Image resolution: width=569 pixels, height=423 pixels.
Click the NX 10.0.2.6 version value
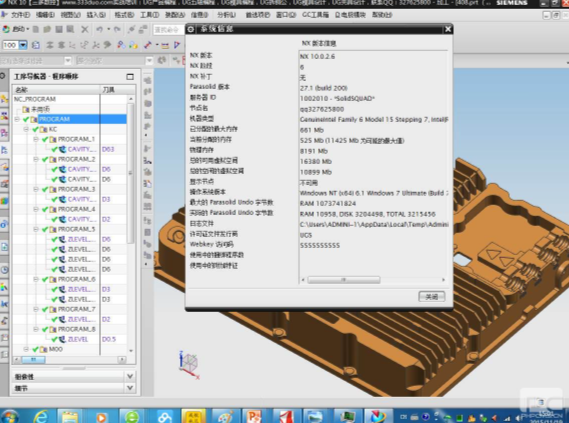pyautogui.click(x=318, y=57)
